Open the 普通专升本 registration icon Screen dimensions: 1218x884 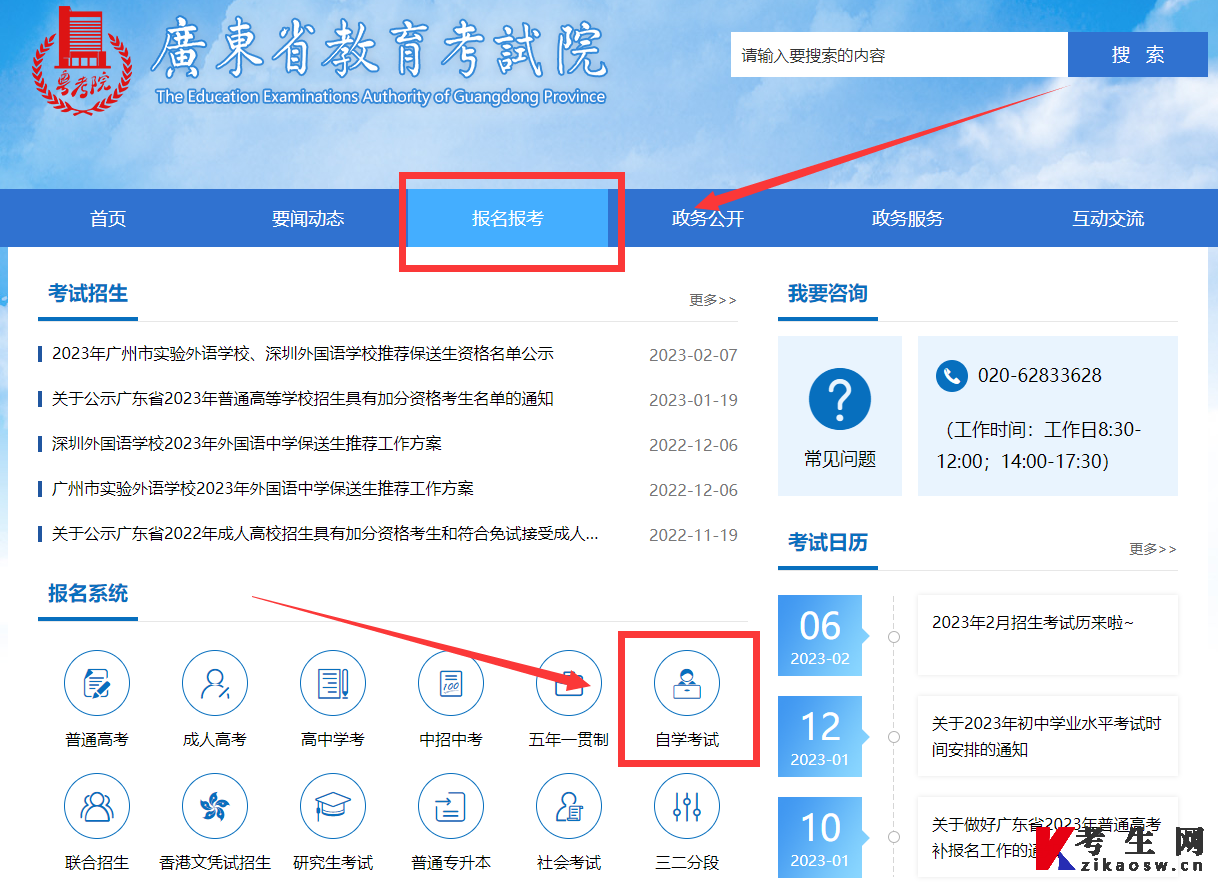[451, 806]
